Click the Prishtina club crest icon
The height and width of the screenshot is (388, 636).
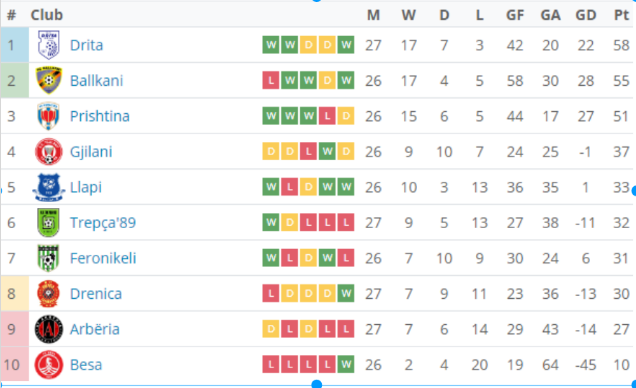pos(48,116)
